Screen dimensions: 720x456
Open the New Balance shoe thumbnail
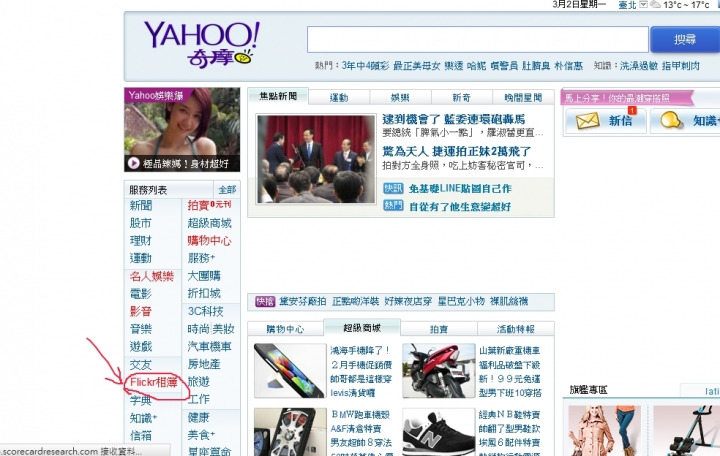pyautogui.click(x=439, y=432)
